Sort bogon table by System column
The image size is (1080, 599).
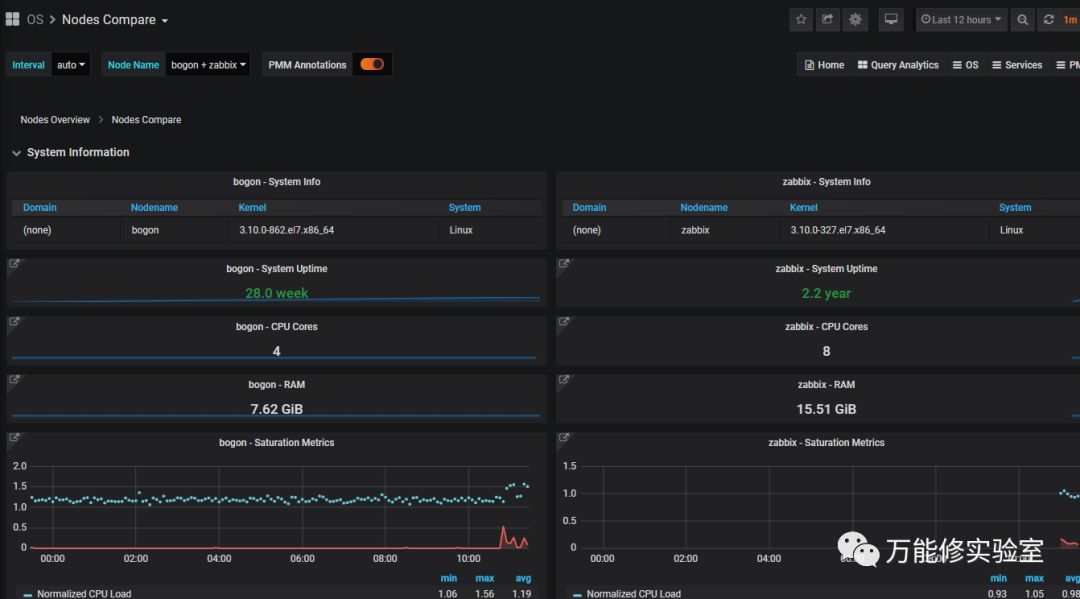pos(464,207)
